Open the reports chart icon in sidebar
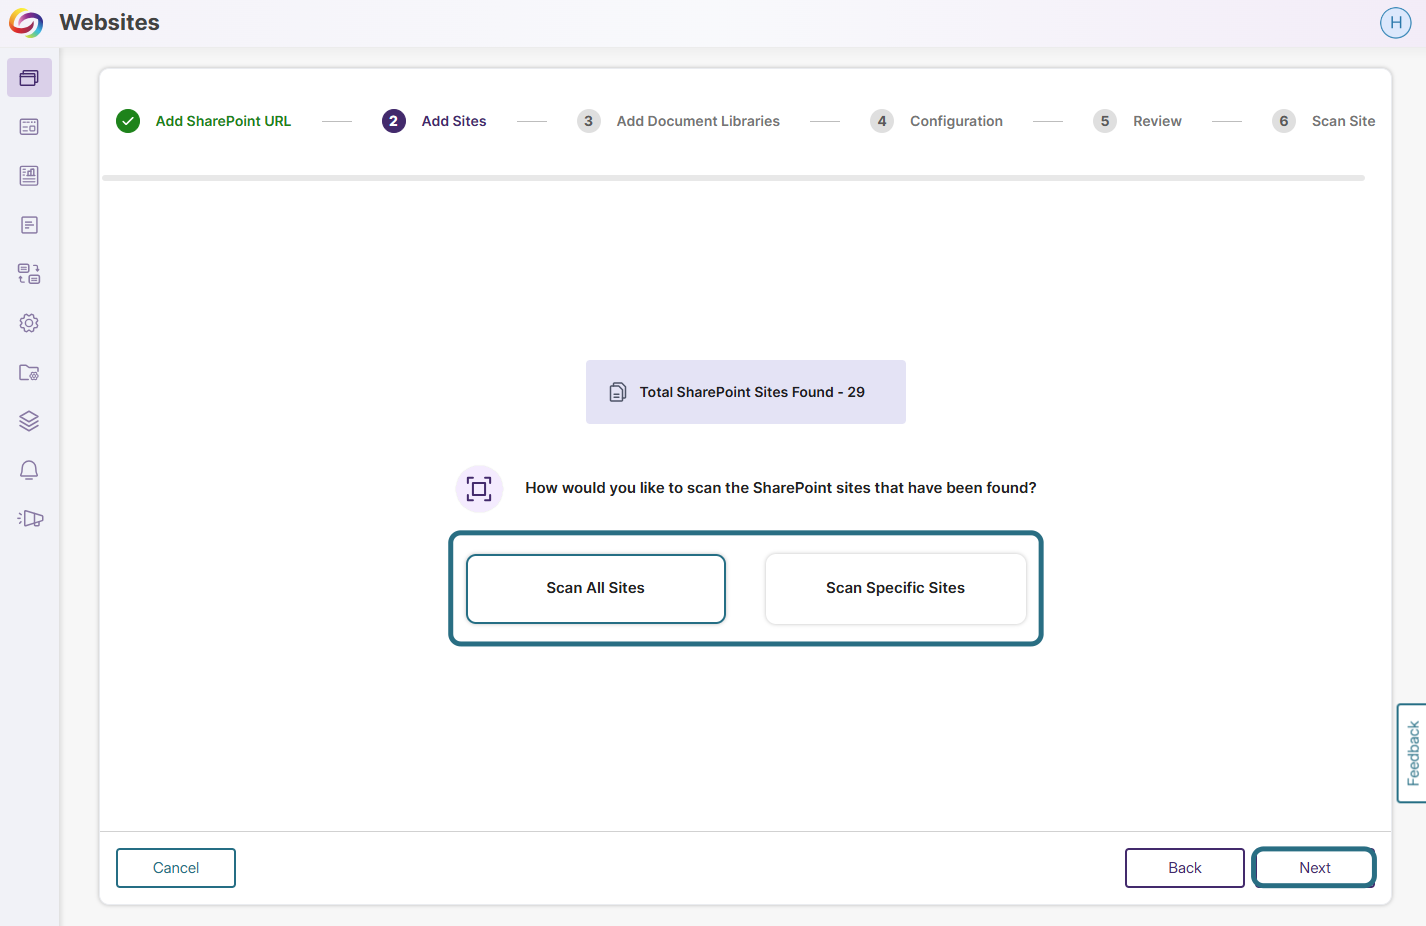The image size is (1426, 926). pos(29,176)
